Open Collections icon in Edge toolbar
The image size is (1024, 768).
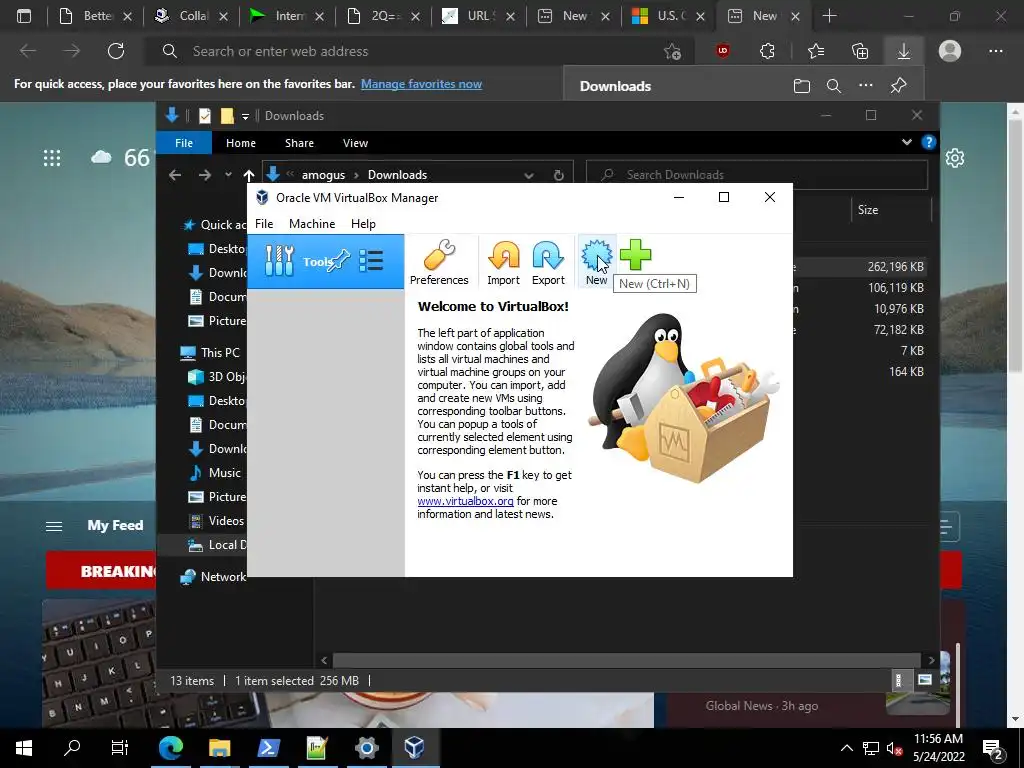tap(860, 51)
